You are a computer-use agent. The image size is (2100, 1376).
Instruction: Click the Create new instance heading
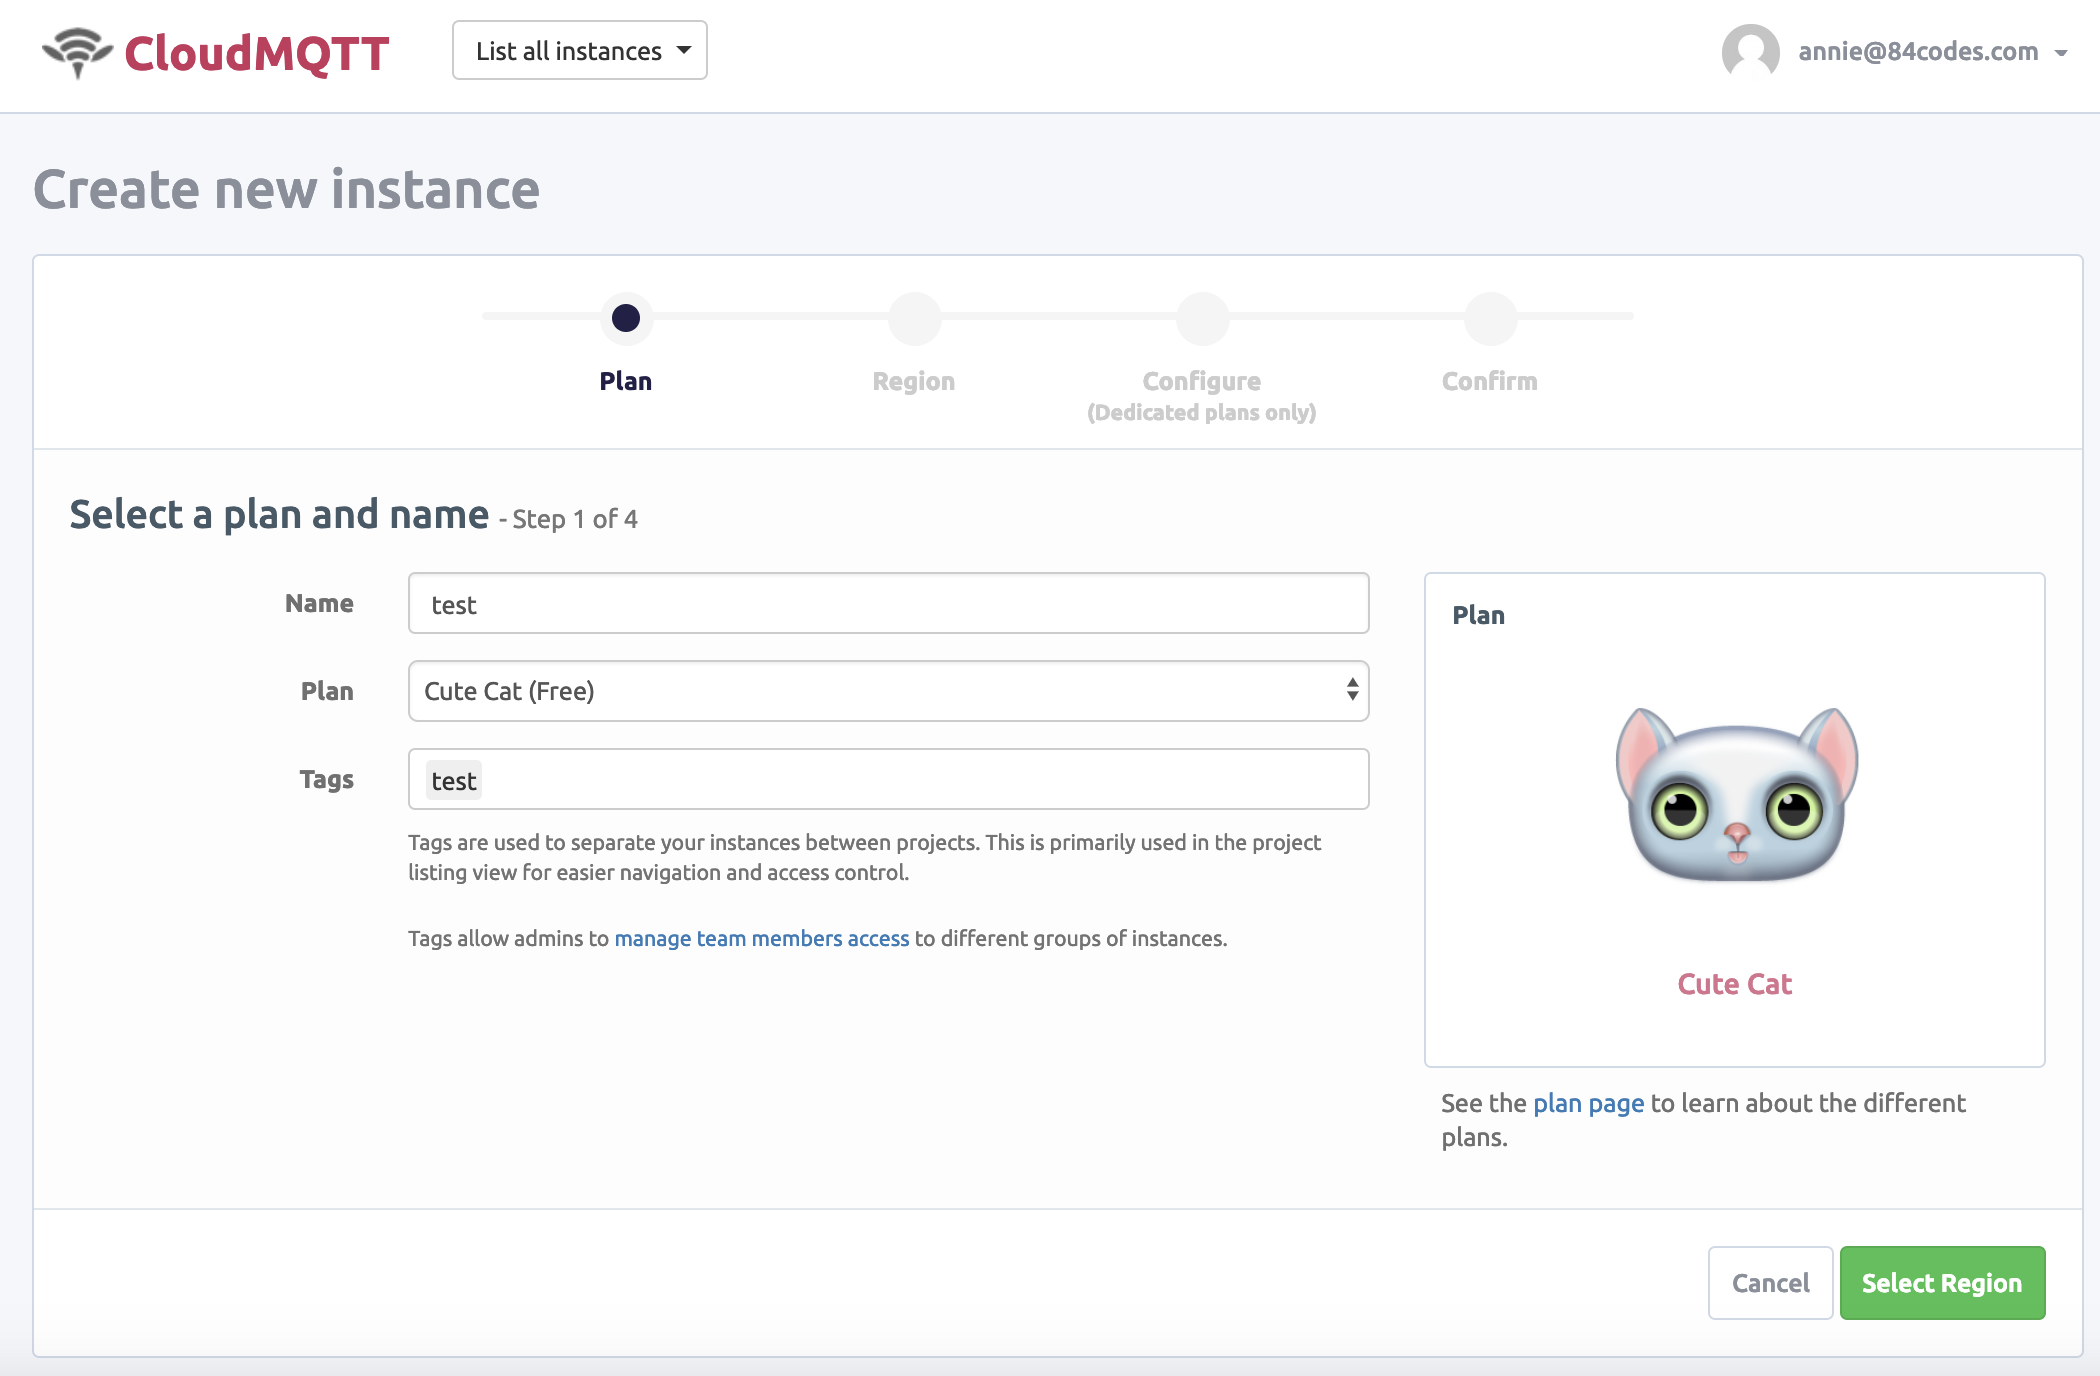(286, 189)
